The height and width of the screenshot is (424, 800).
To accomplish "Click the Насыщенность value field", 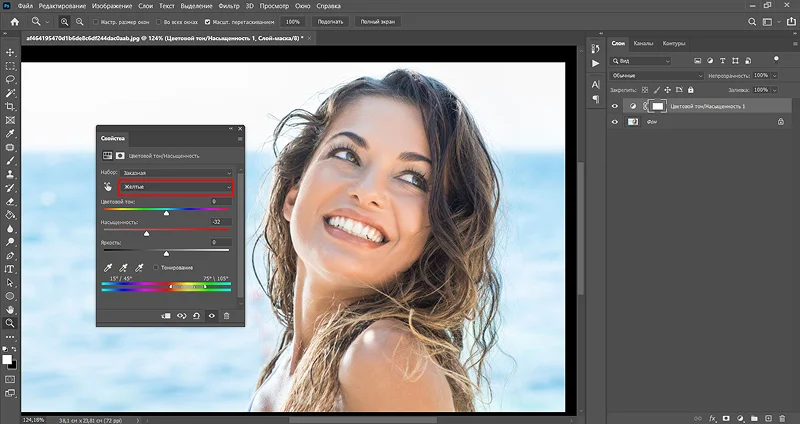I will [x=221, y=222].
